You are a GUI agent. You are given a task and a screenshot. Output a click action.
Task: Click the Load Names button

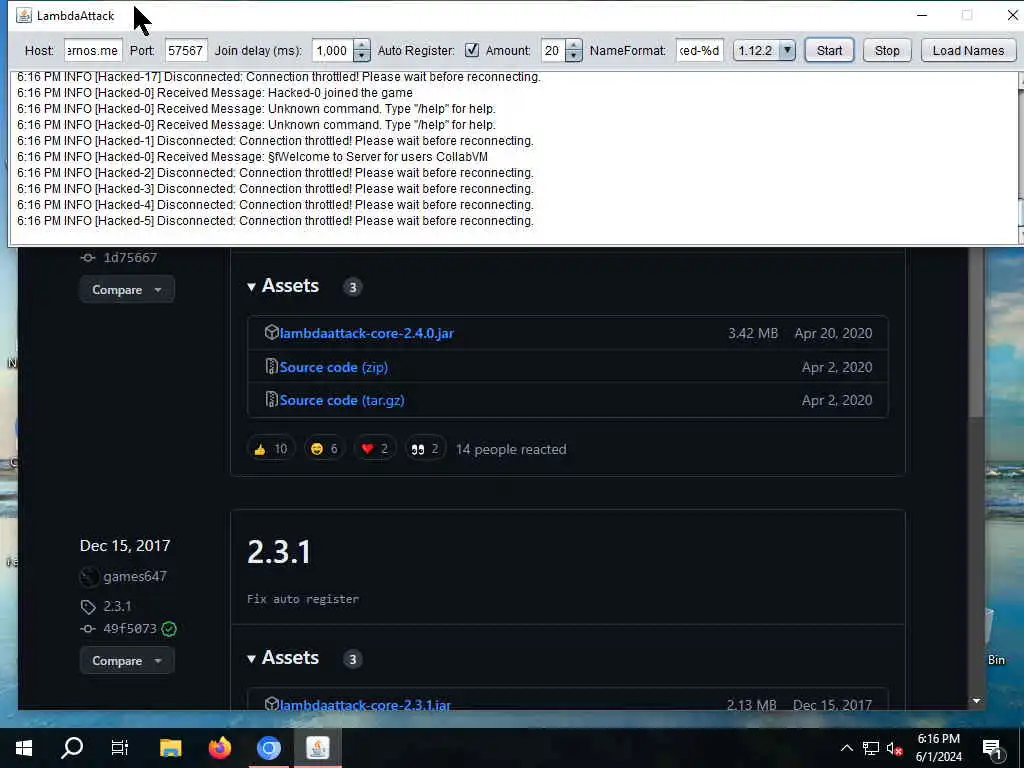tap(968, 50)
